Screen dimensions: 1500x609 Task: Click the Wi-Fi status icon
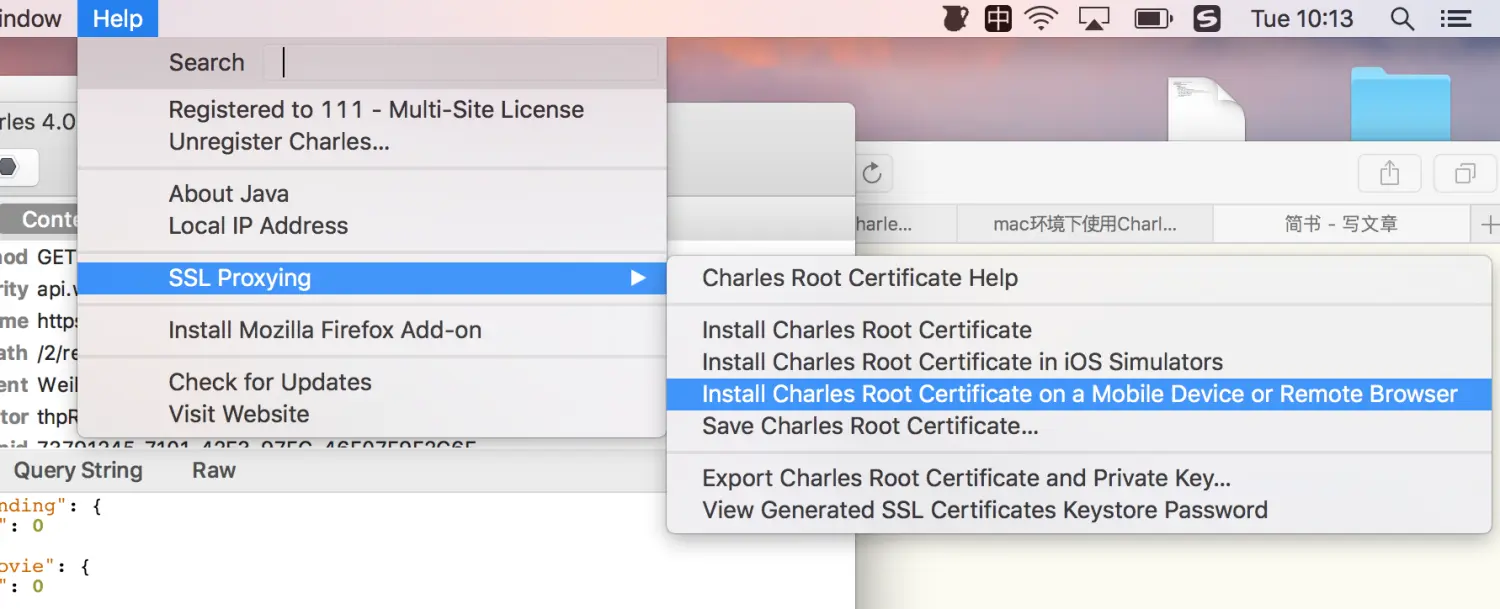pyautogui.click(x=1041, y=18)
